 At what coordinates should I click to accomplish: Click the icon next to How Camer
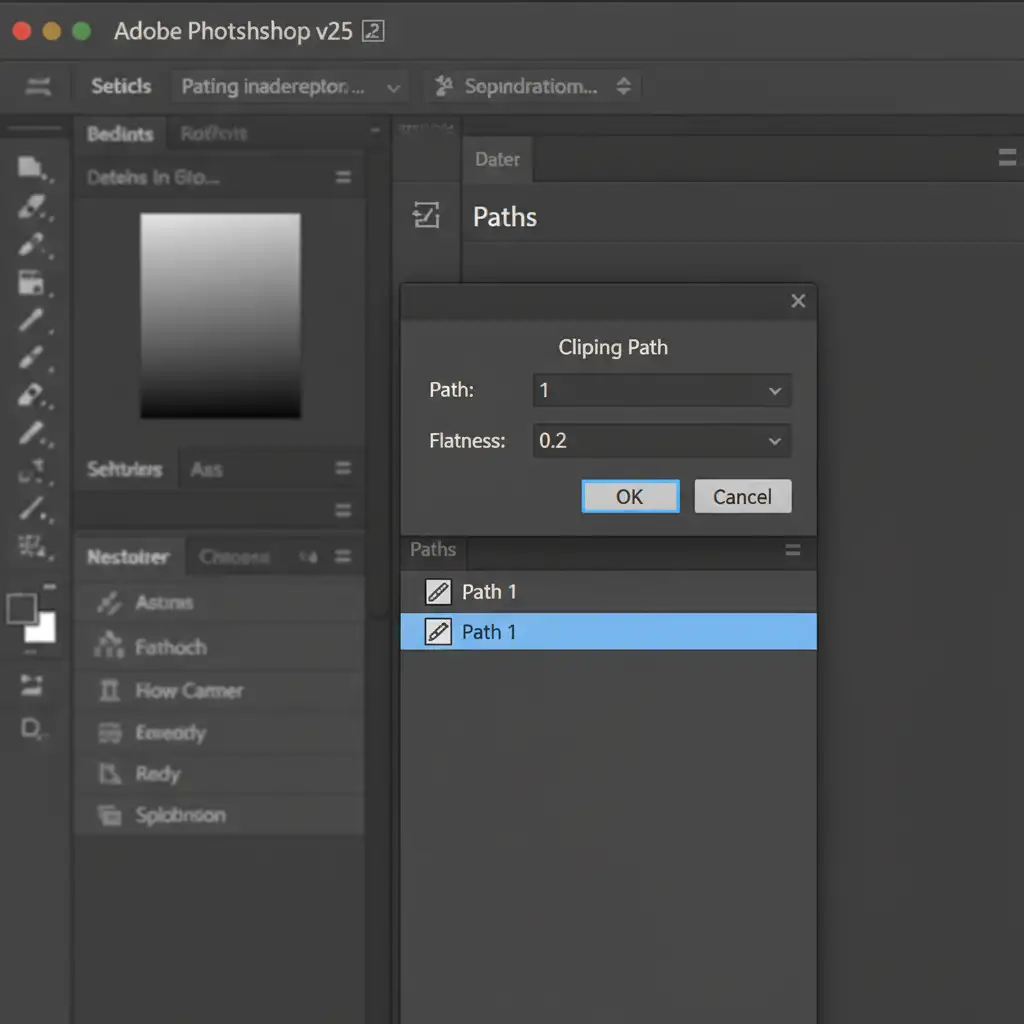pyautogui.click(x=108, y=690)
